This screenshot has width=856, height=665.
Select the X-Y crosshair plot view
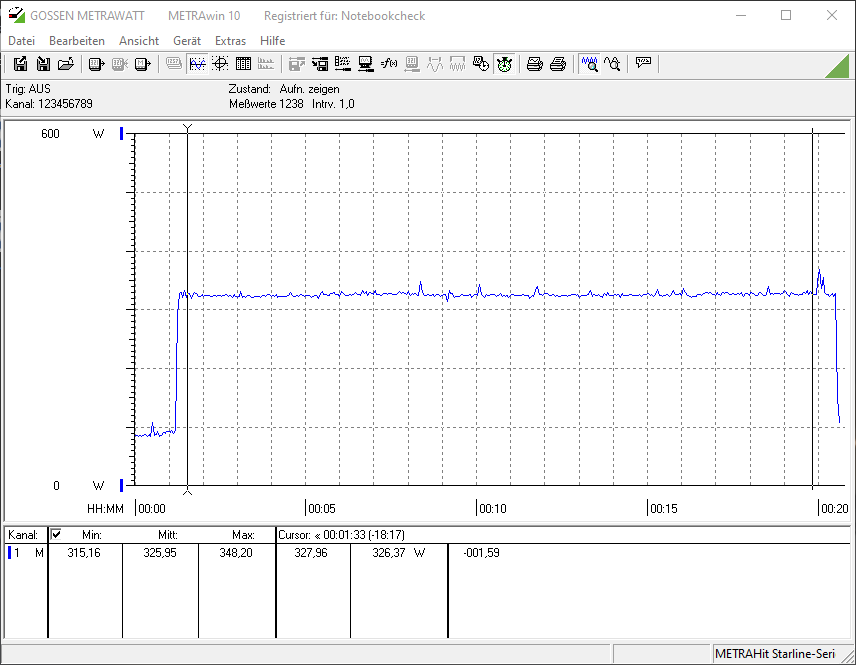tap(220, 64)
